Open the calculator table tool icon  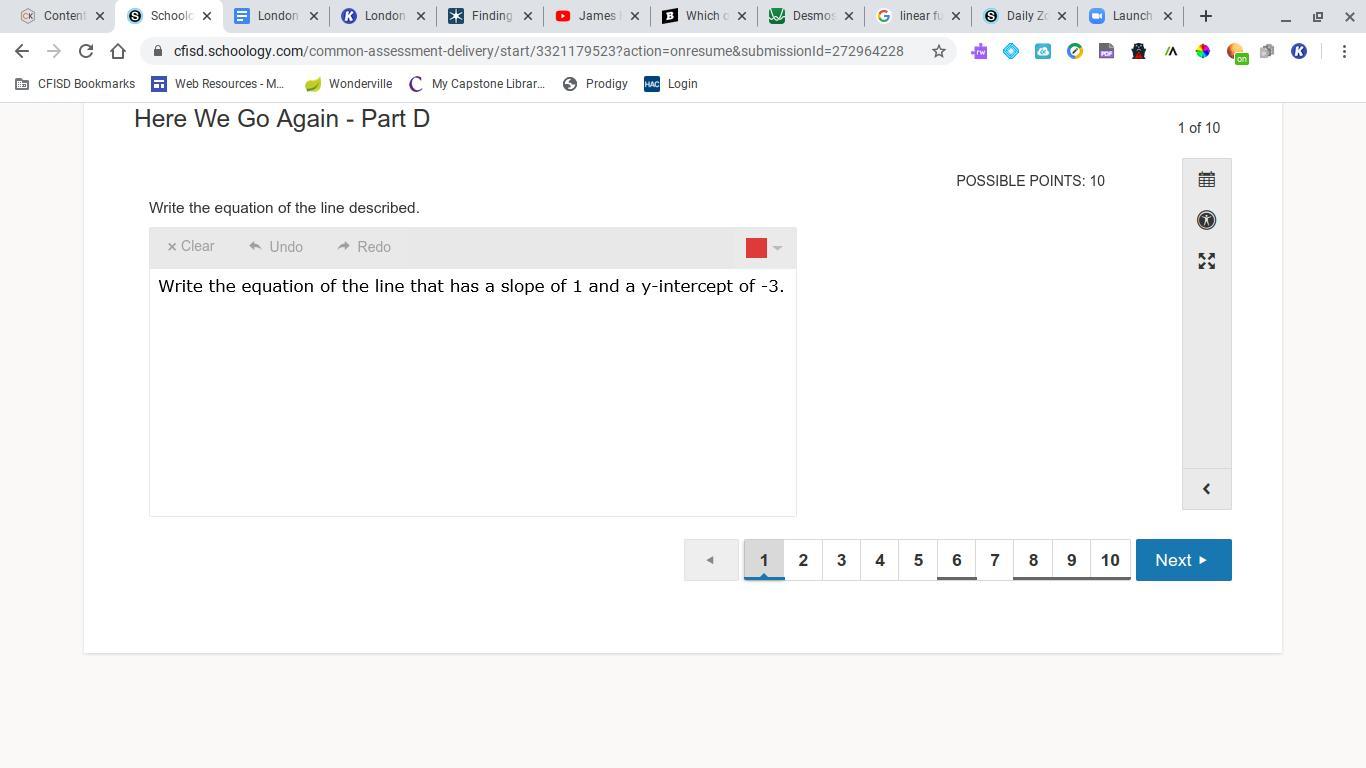(1206, 180)
